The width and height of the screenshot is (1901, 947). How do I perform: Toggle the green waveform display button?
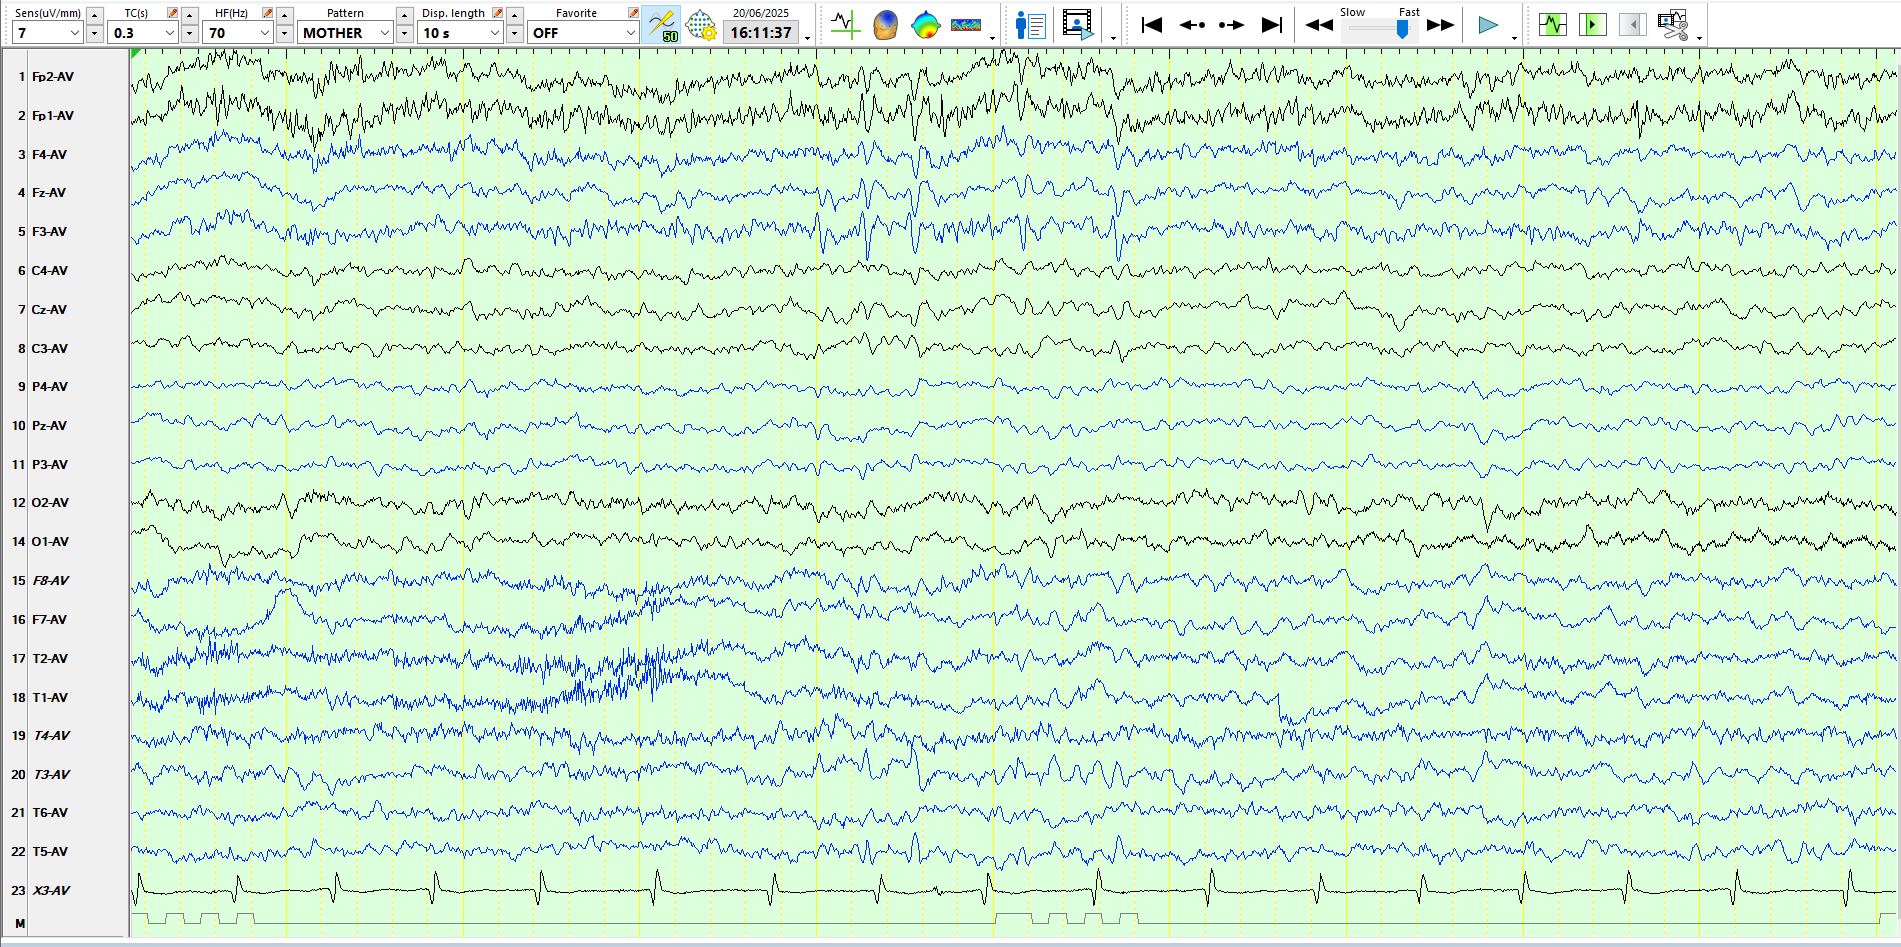coord(1552,24)
